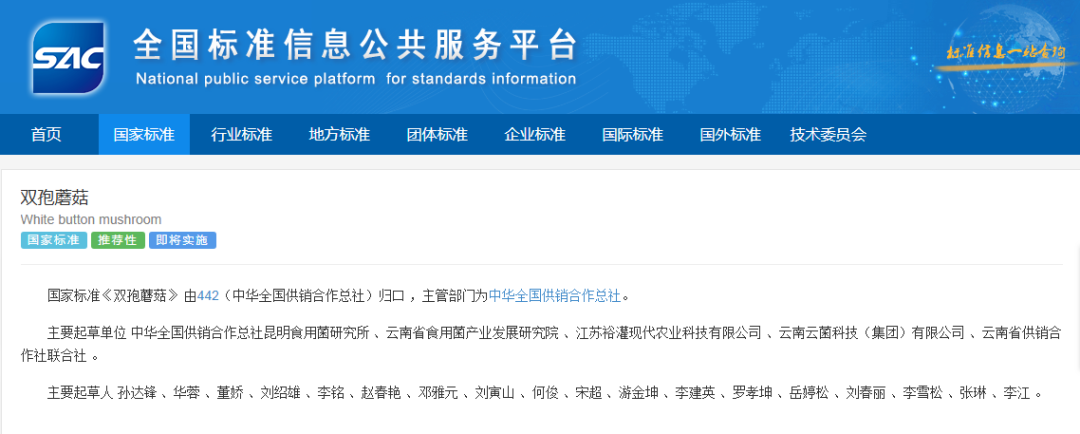1080x434 pixels.
Task: Click the 双孢蘑菇 standard title
Action: pos(54,197)
